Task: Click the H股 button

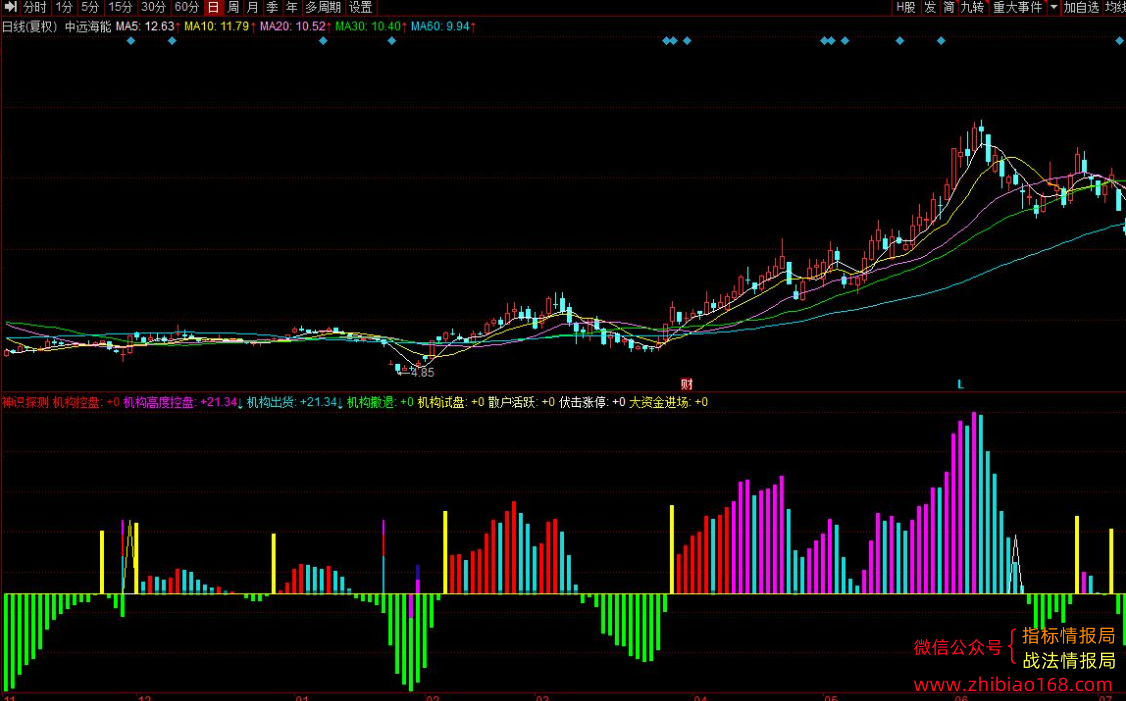Action: [x=906, y=7]
